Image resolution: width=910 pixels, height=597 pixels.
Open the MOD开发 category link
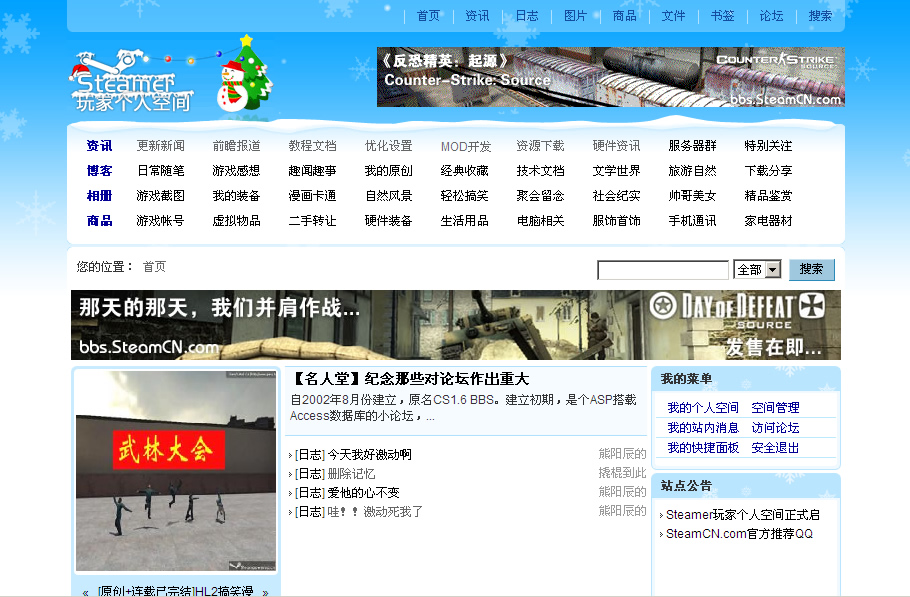coord(465,146)
